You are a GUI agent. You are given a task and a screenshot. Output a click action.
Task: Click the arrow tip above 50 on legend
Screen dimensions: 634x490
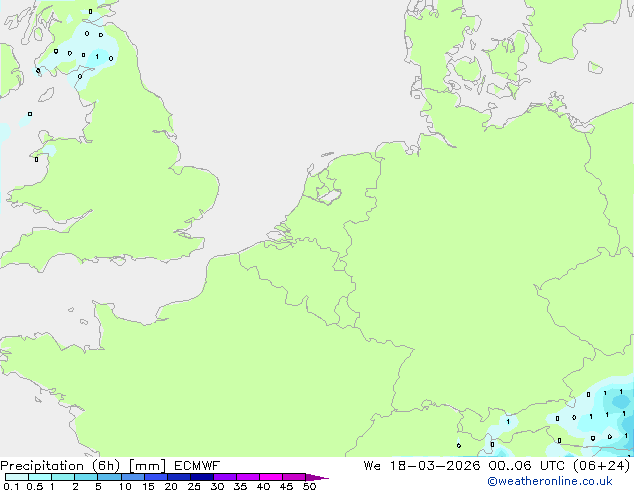pyautogui.click(x=317, y=477)
